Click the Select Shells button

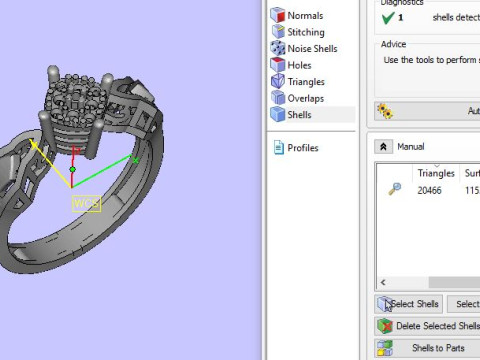[409, 304]
